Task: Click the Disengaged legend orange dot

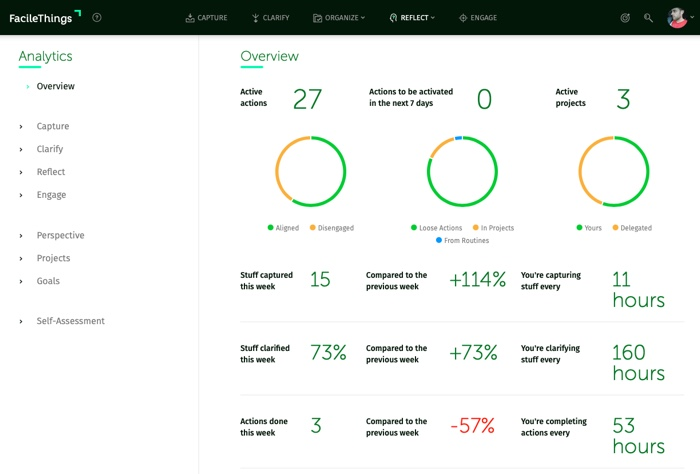Action: (x=313, y=228)
